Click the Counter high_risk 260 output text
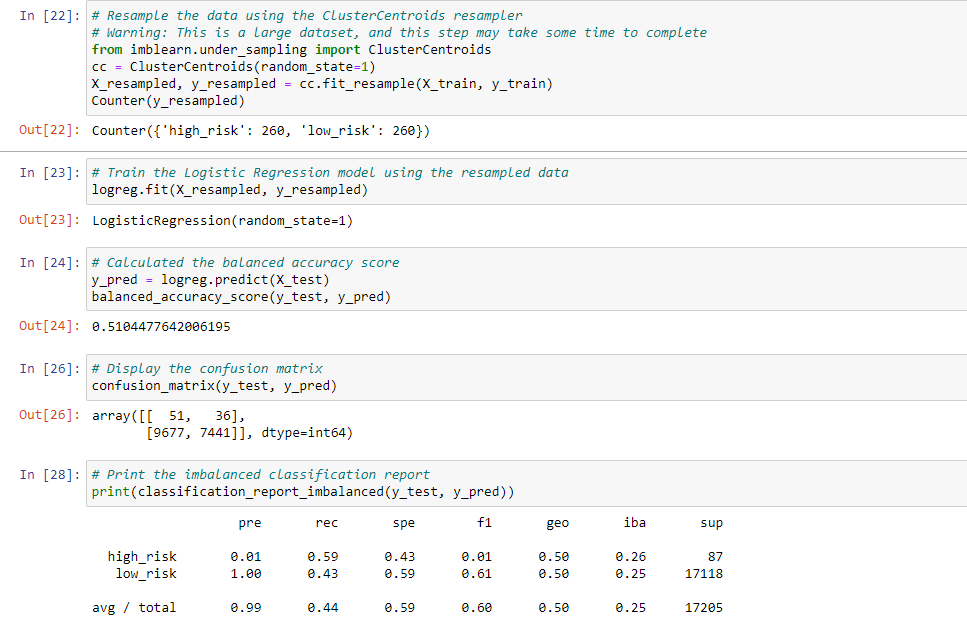 pos(261,131)
